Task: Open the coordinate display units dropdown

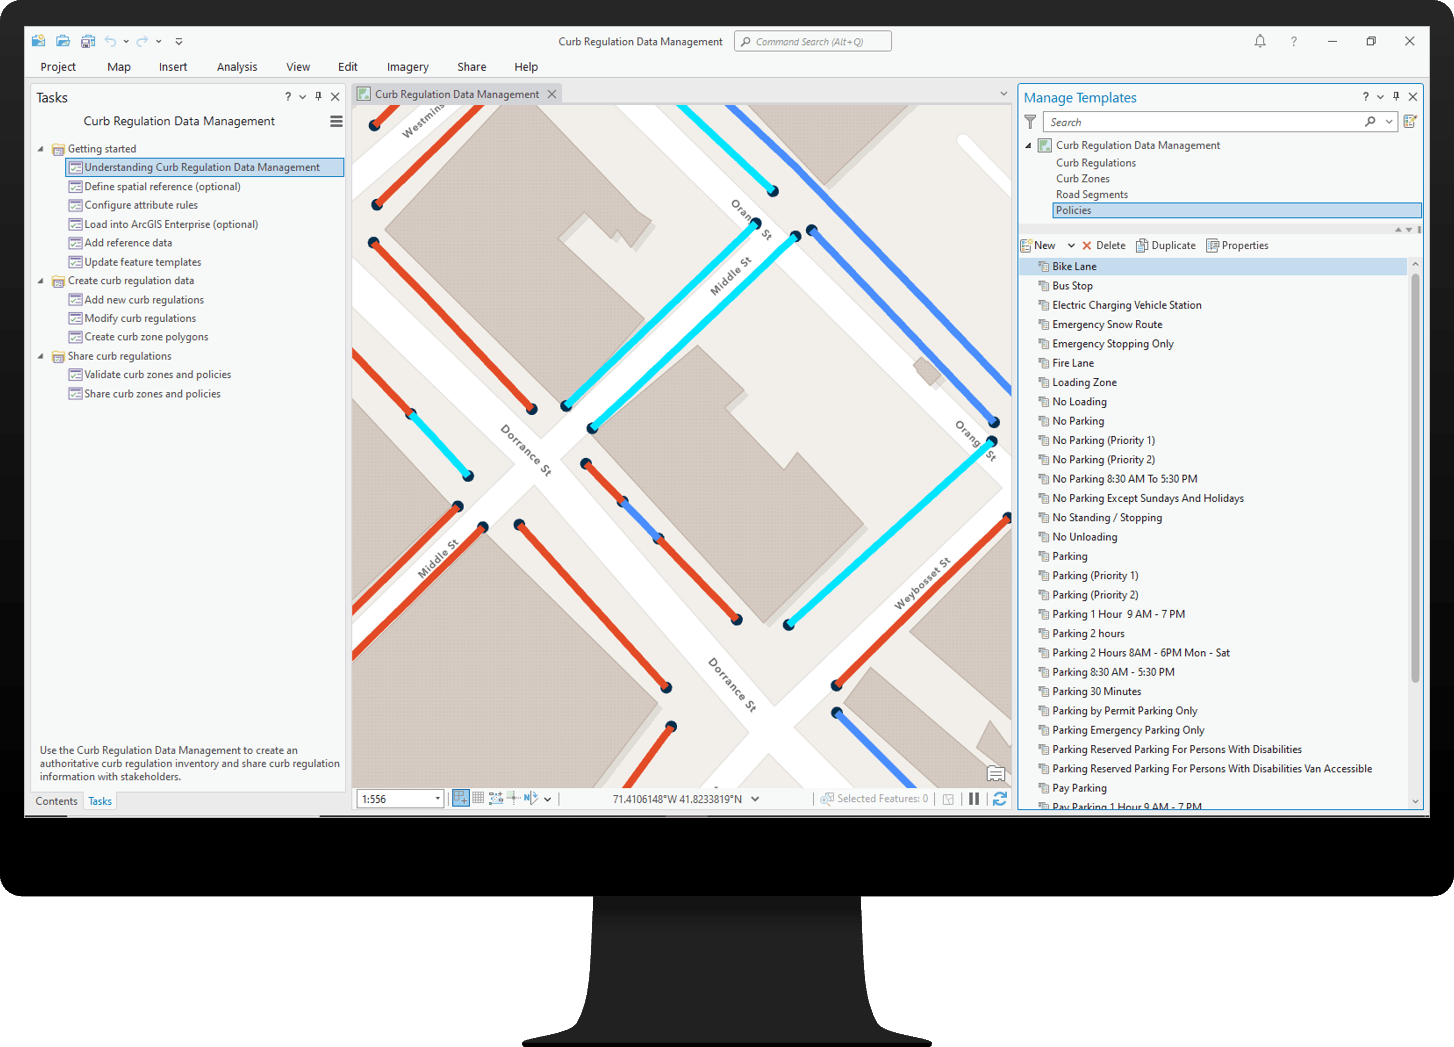Action: point(755,799)
